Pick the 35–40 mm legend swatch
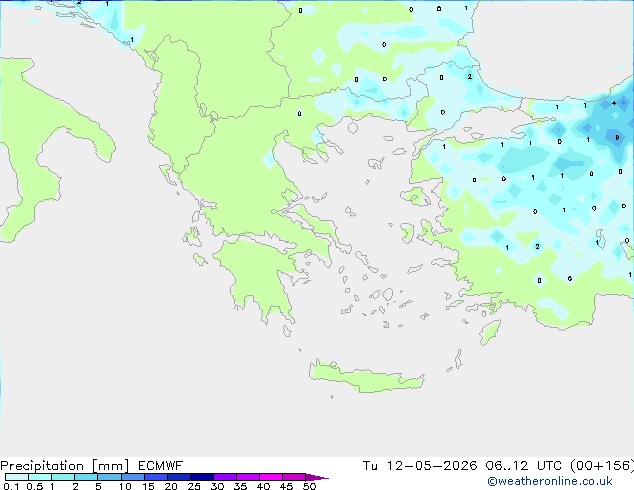 point(247,477)
